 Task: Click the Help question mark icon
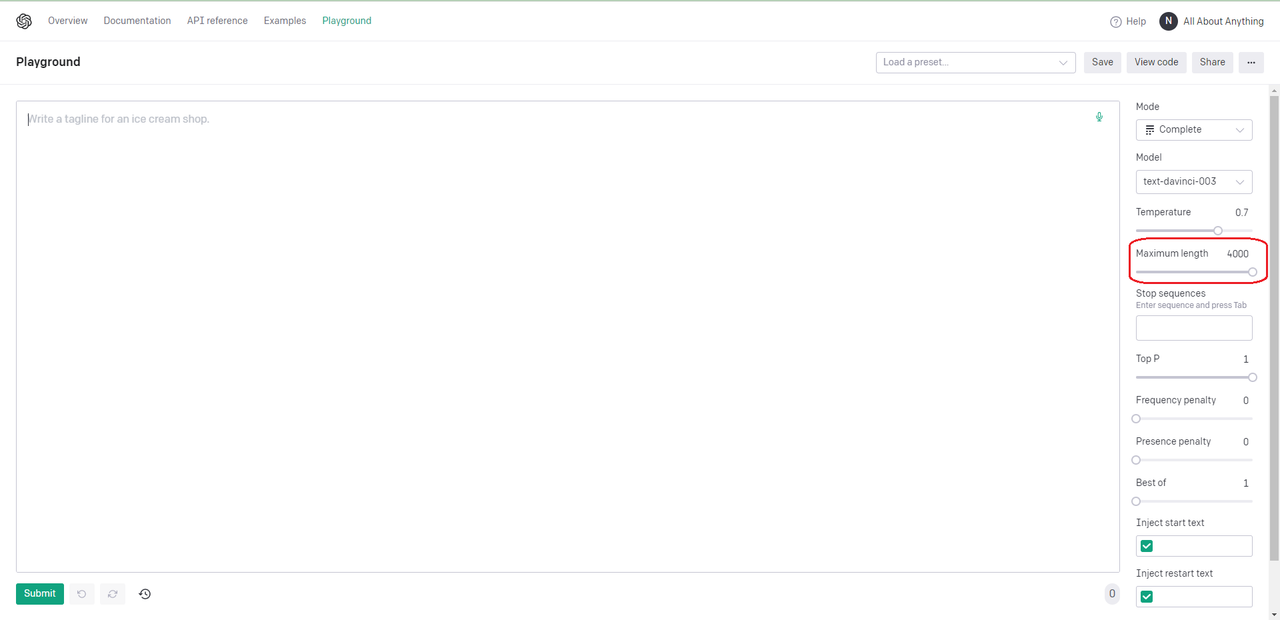[x=1116, y=21]
